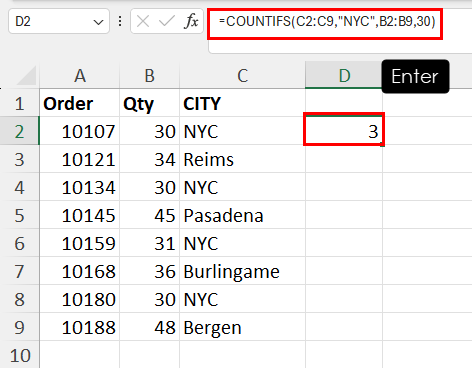The height and width of the screenshot is (368, 472).
Task: Click the three-dot handle beside the Name Box
Action: (x=120, y=22)
